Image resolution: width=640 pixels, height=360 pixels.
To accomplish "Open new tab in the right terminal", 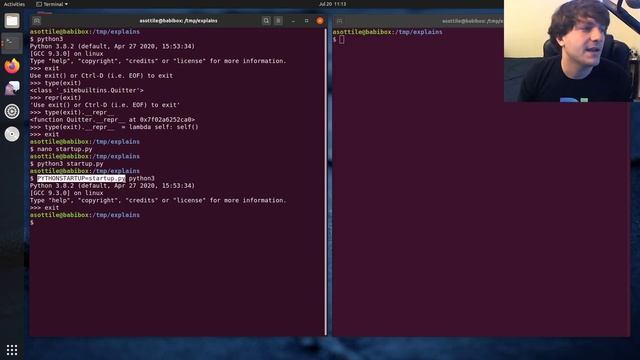I will tap(340, 21).
